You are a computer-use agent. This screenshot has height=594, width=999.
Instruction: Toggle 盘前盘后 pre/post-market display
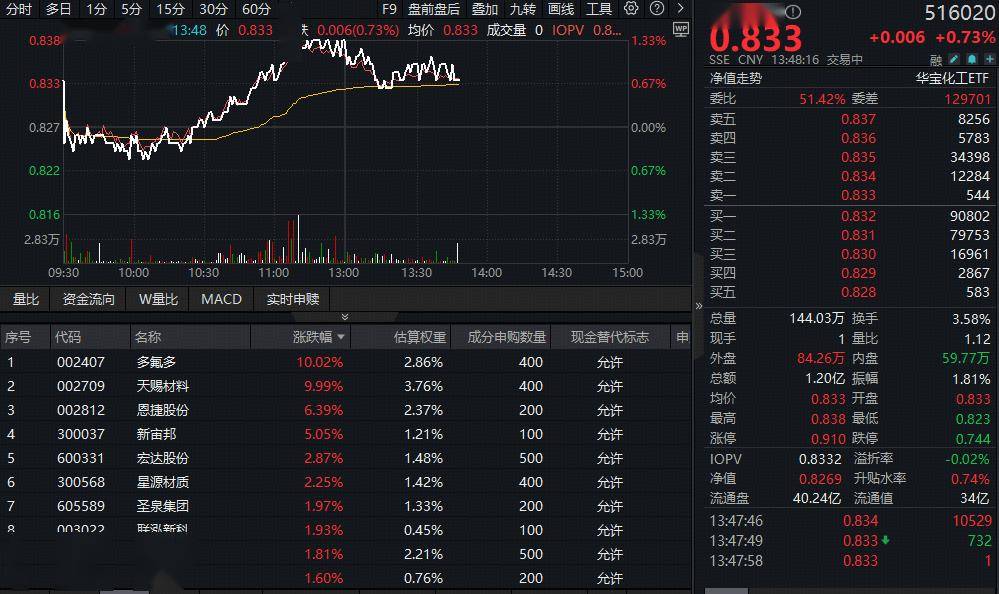[x=434, y=9]
